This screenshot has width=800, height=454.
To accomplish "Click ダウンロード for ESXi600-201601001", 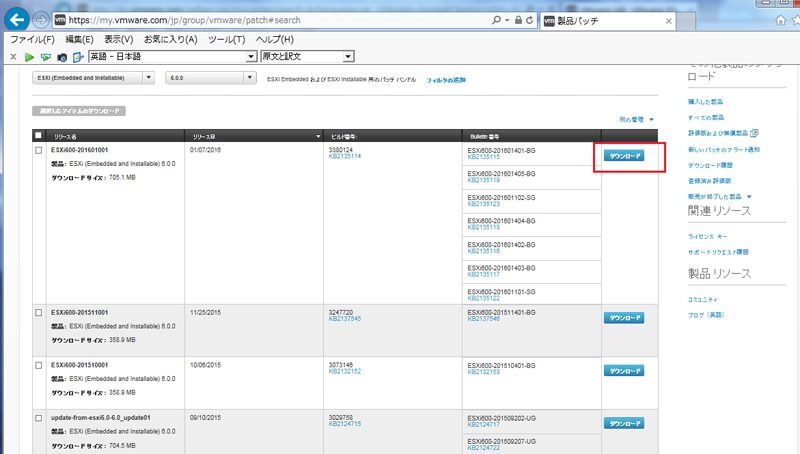I will coord(624,156).
